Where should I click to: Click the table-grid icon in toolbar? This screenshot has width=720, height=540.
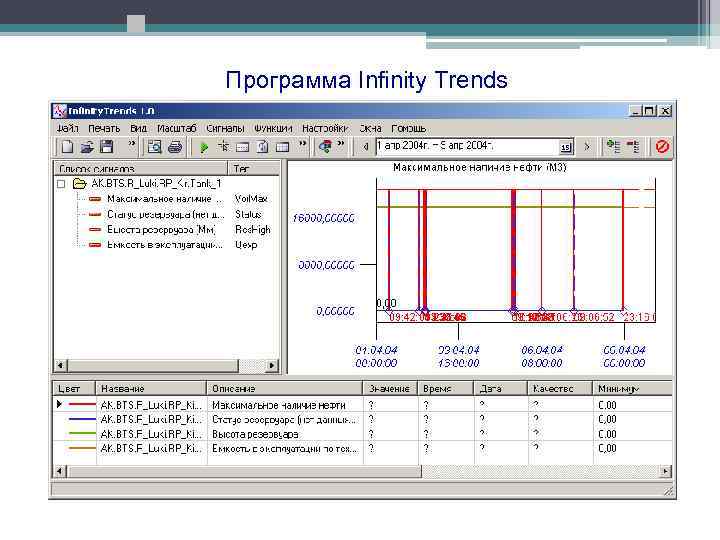282,147
